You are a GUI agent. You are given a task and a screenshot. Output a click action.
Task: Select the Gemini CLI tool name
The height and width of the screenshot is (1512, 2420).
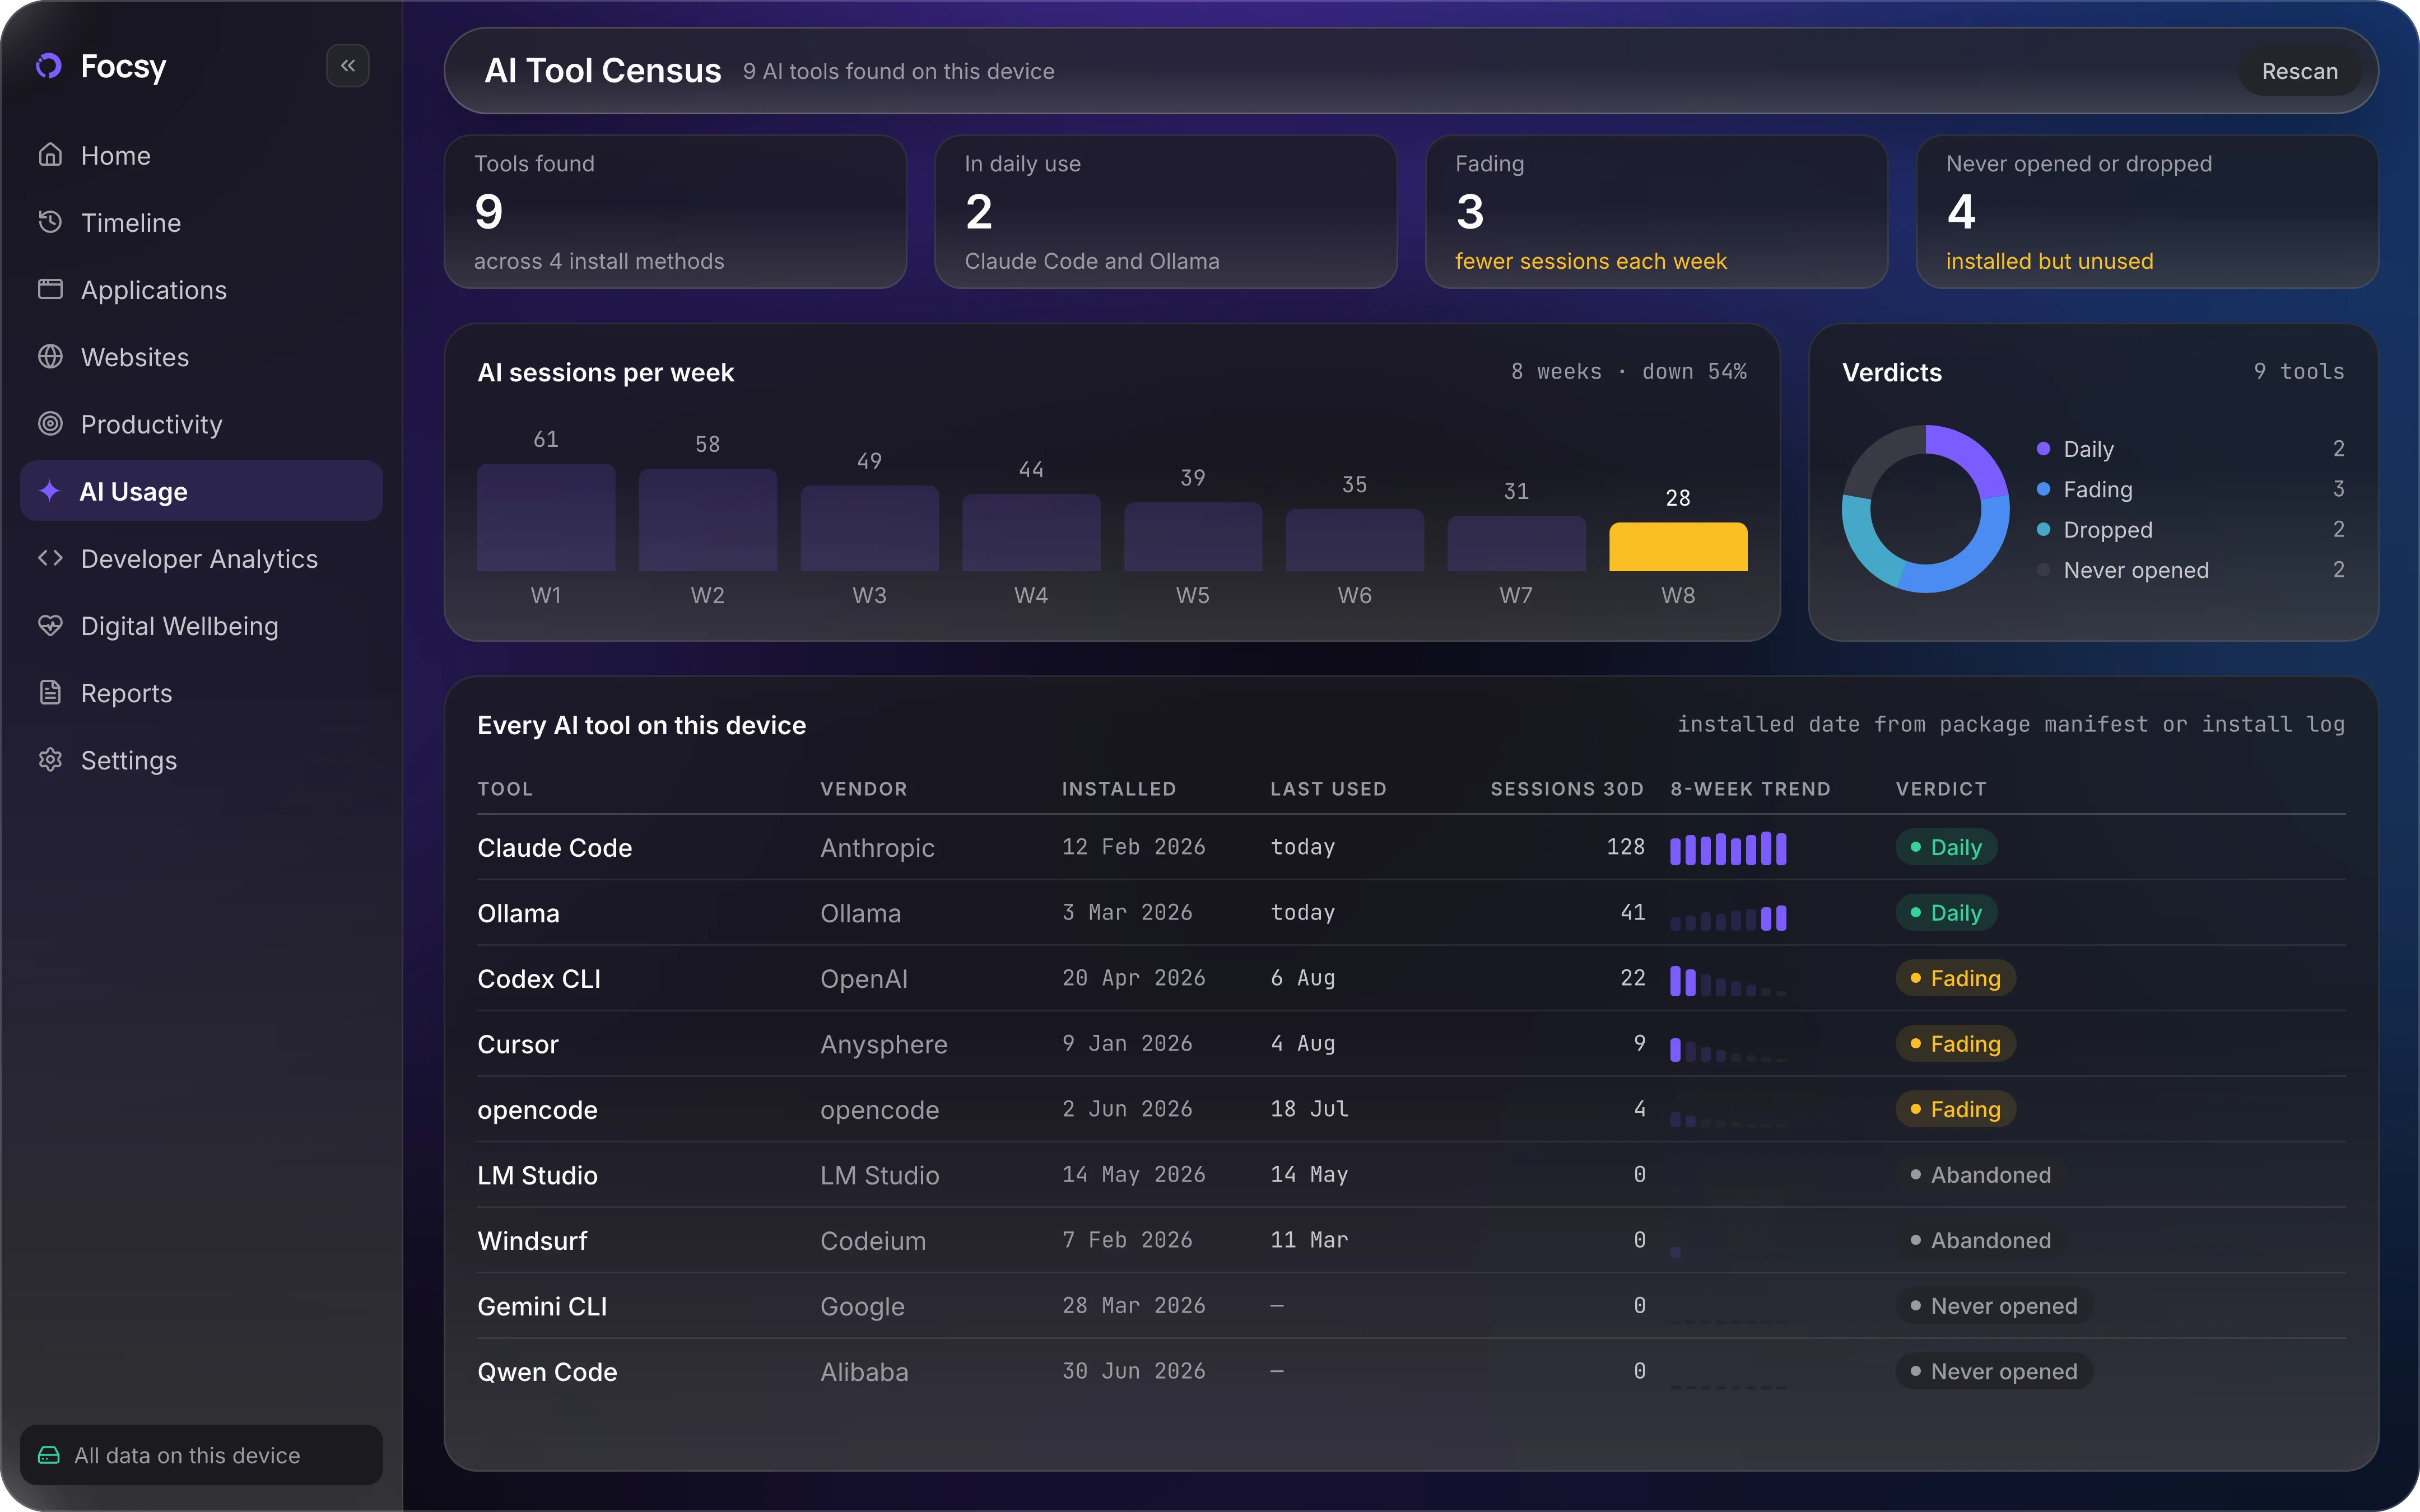tap(542, 1306)
